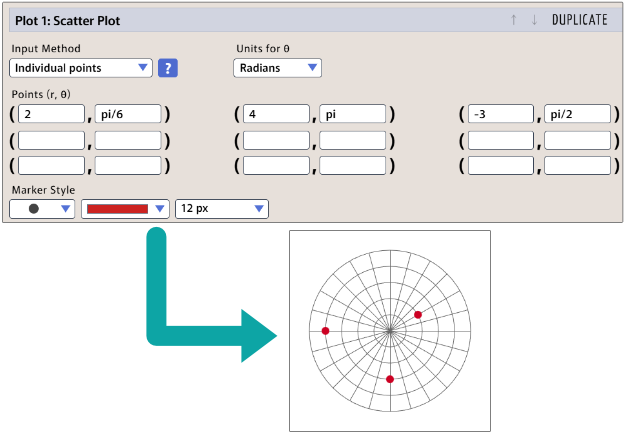The height and width of the screenshot is (437, 630).
Task: Open the red marker color dropdown
Action: [x=125, y=208]
